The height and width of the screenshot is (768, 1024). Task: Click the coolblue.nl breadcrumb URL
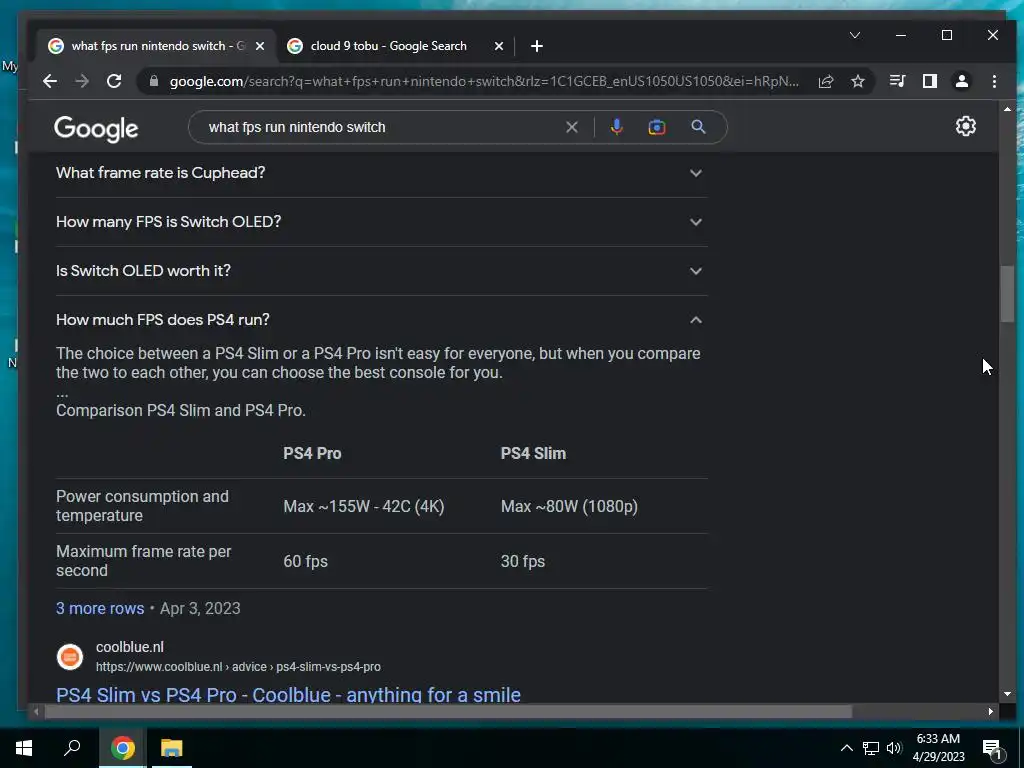point(238,667)
